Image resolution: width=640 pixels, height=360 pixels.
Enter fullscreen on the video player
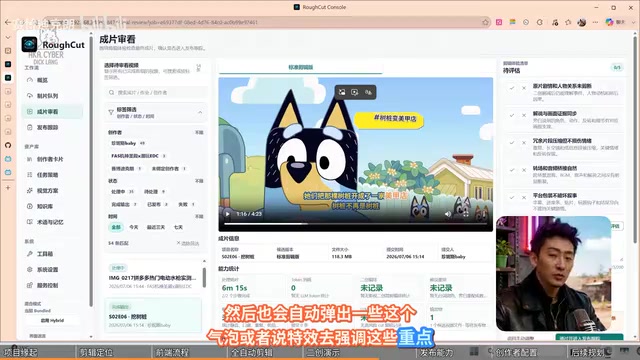466,214
